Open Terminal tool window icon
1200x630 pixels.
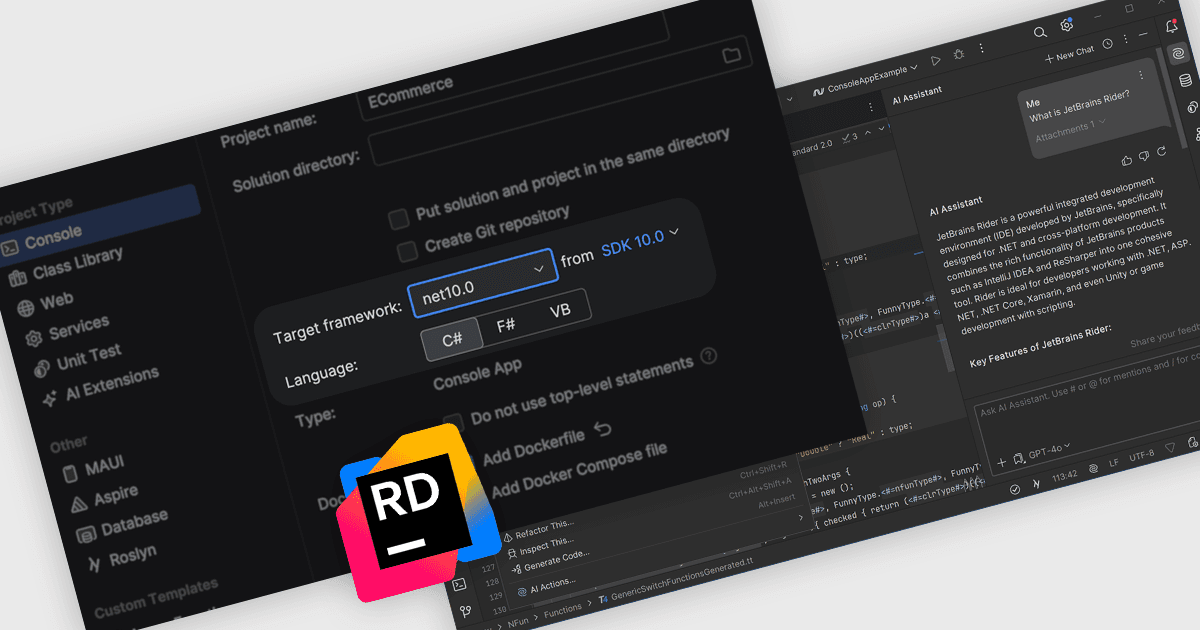pyautogui.click(x=461, y=584)
